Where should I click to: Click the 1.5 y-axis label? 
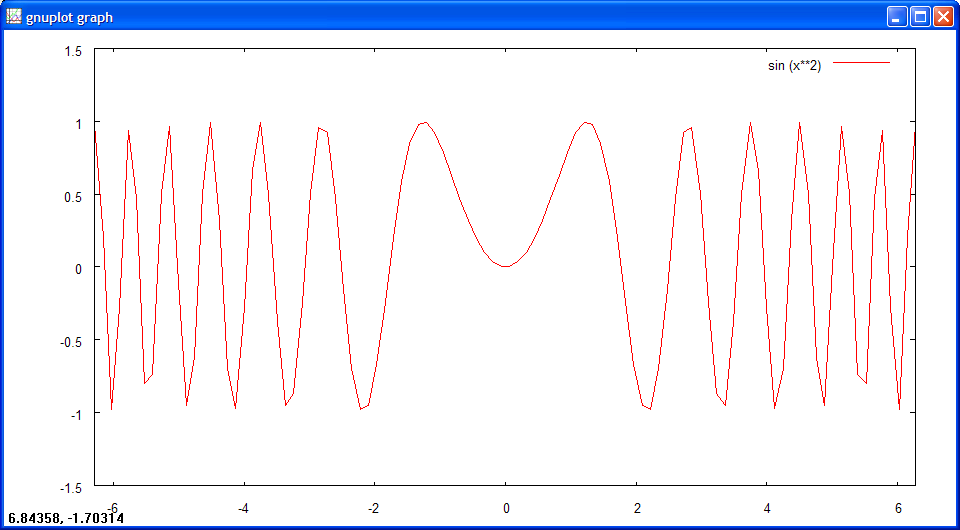coord(73,51)
